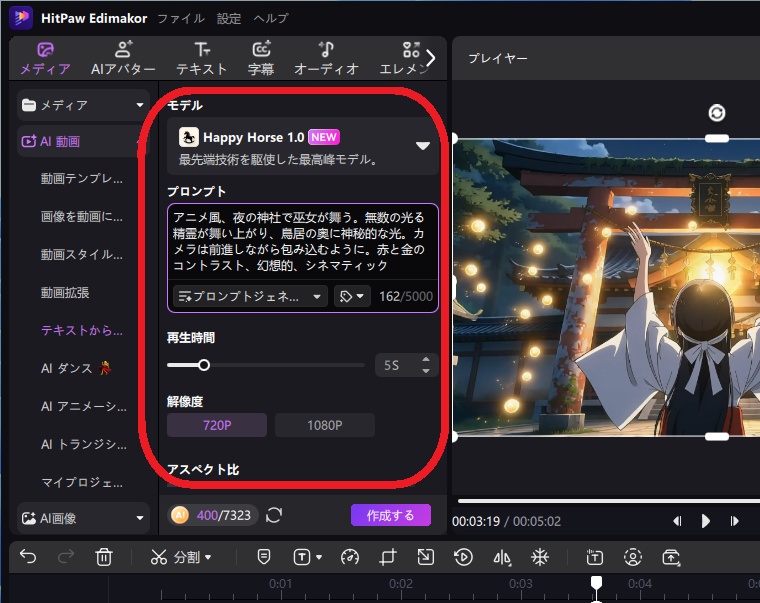The height and width of the screenshot is (603, 760).
Task: Open the エレメント tab
Action: pos(404,59)
